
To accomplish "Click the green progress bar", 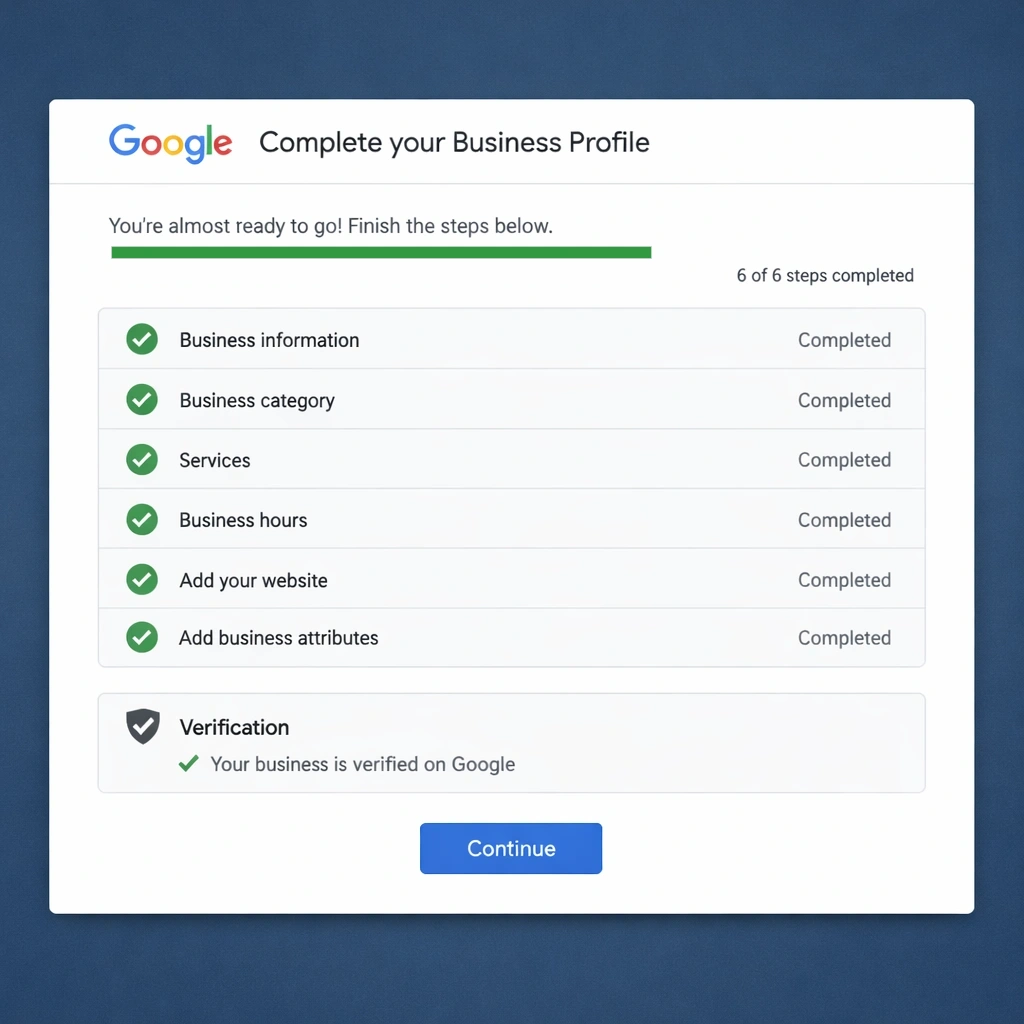I will pos(380,251).
